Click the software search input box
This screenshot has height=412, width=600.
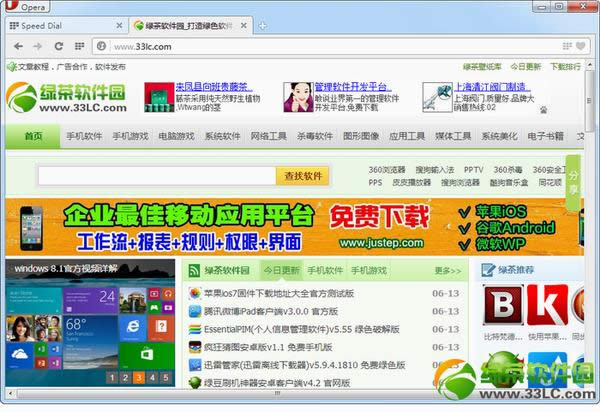pos(157,176)
